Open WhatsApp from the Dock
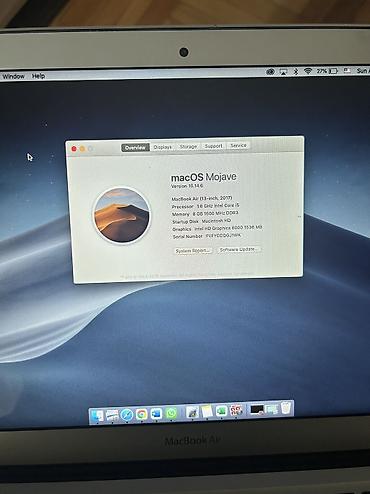Viewport: 370px width, 494px height. [171, 413]
